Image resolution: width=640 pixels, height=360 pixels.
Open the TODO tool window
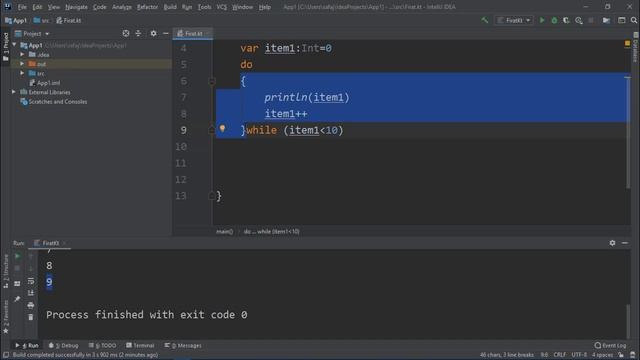point(102,345)
